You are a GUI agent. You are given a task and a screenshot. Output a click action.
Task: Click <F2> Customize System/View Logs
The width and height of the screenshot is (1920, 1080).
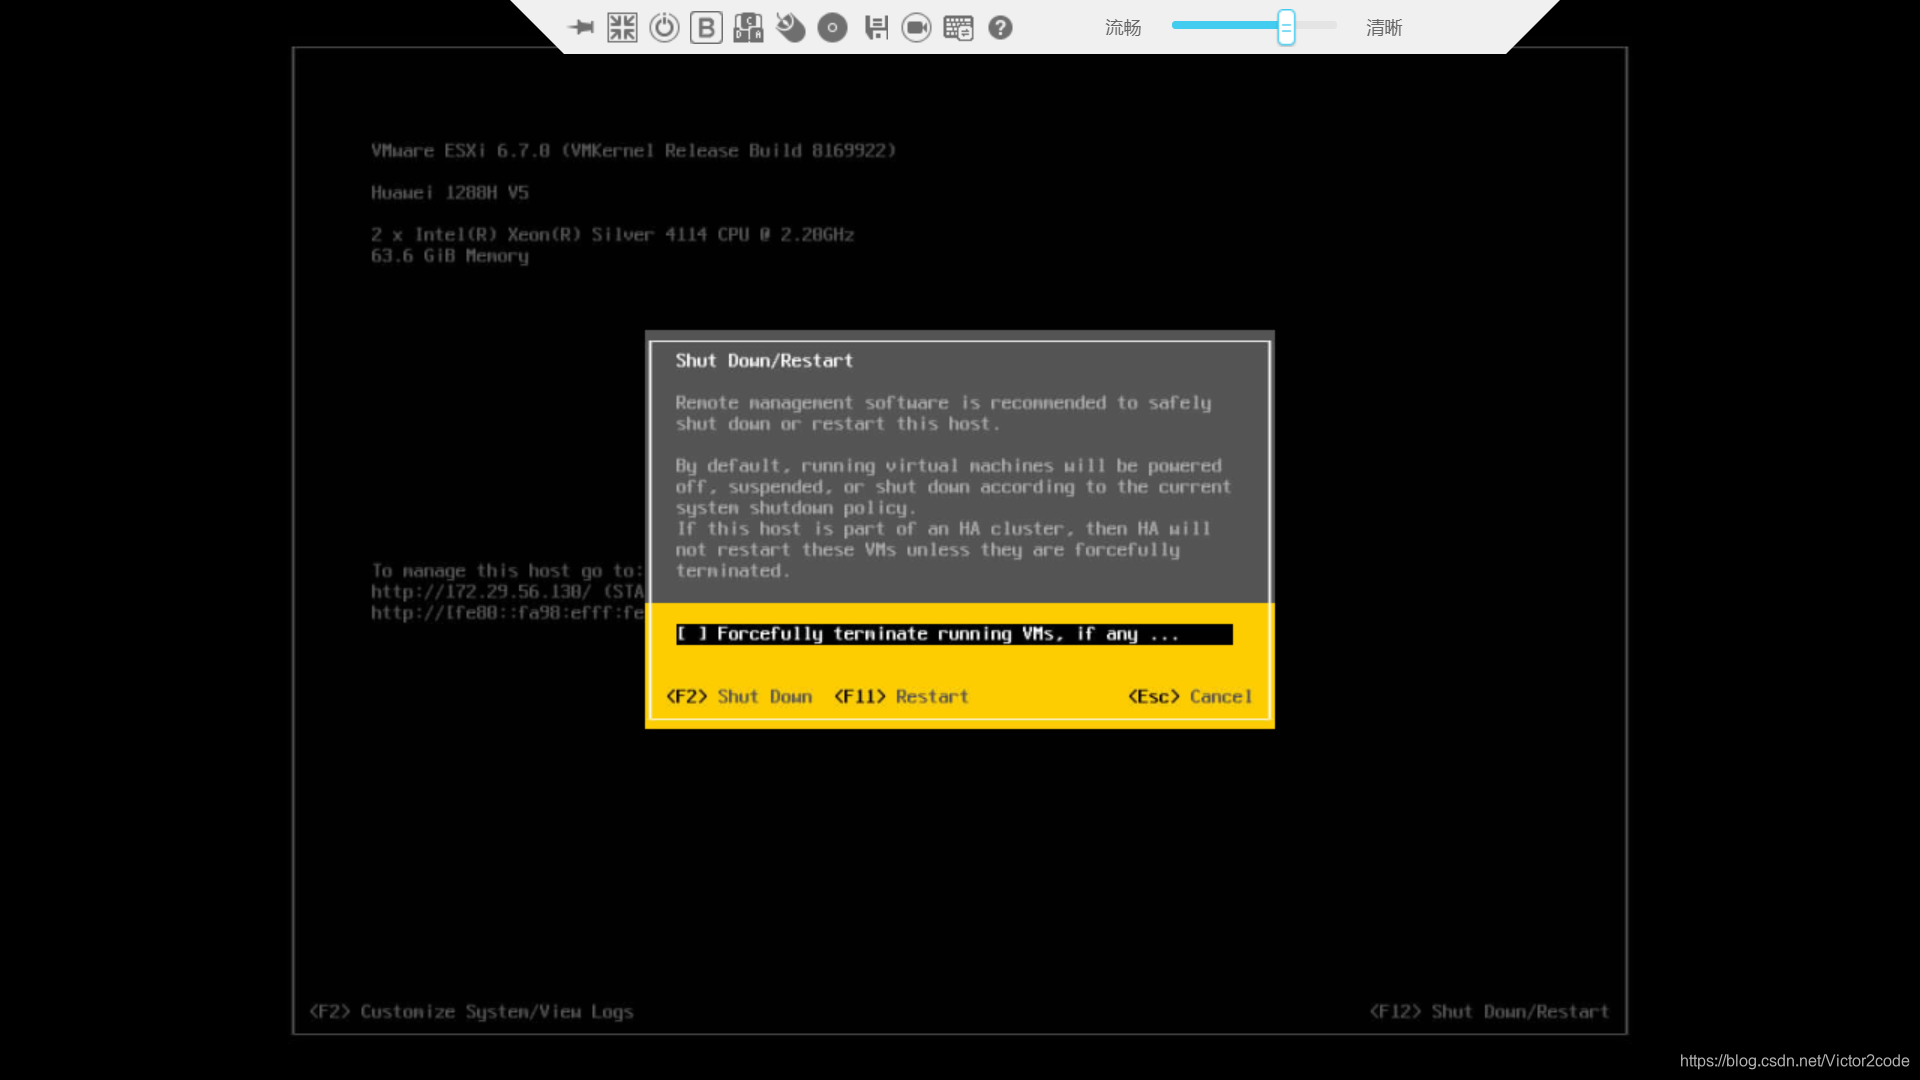click(x=471, y=1012)
